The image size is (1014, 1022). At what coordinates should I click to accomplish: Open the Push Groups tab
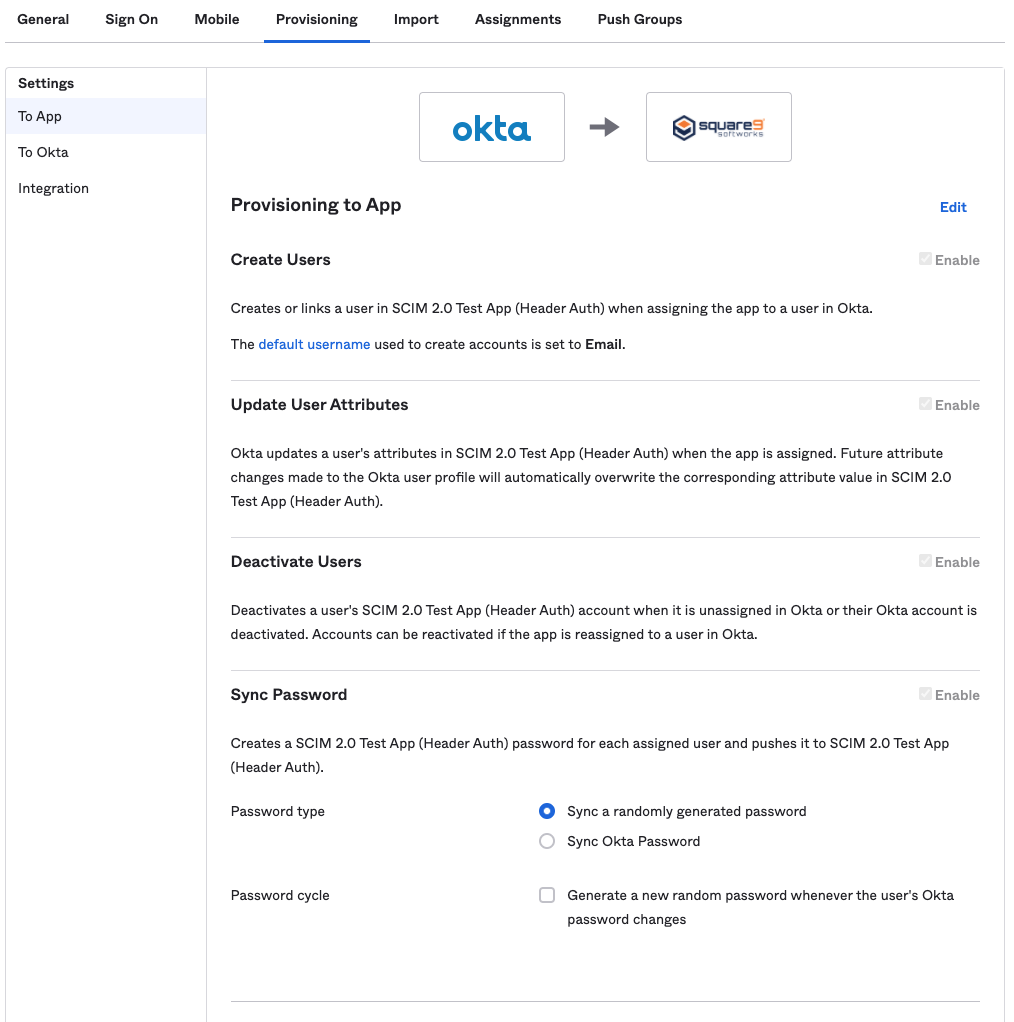point(640,19)
